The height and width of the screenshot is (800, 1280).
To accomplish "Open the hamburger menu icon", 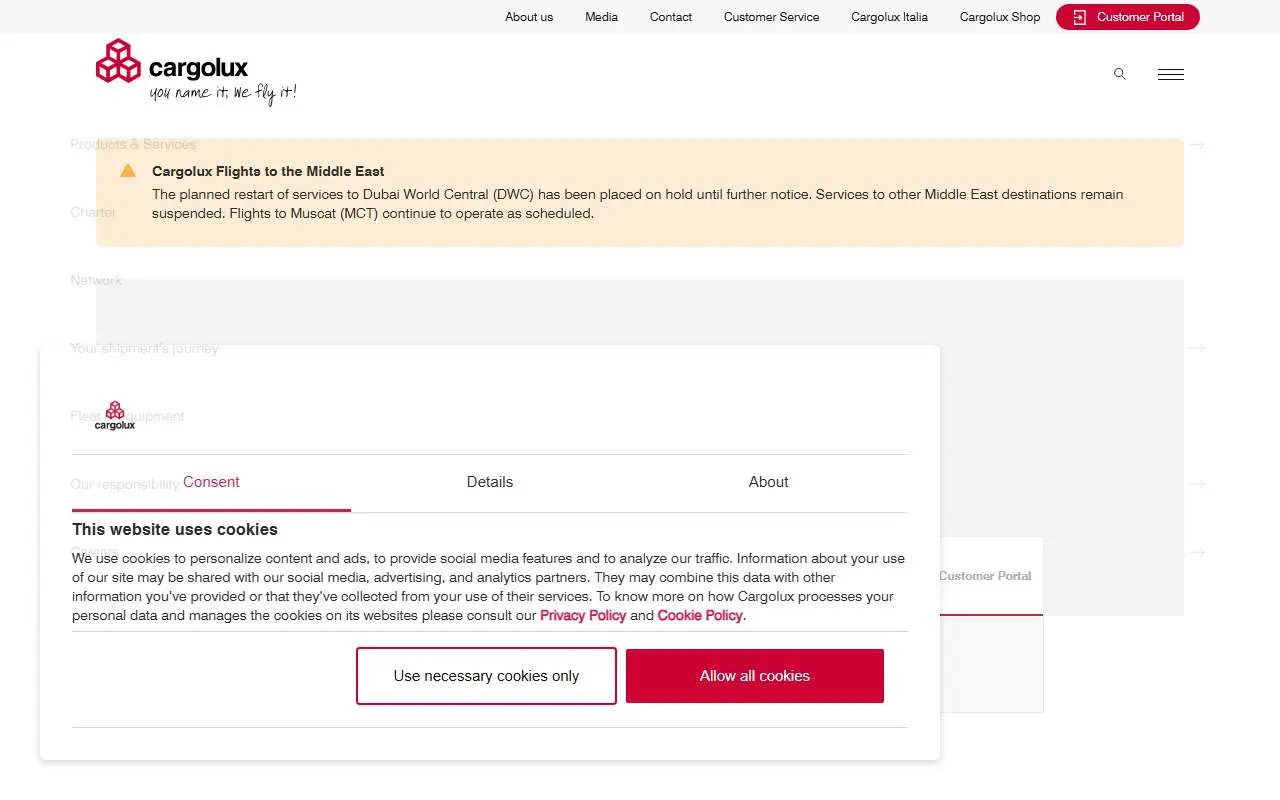I will [x=1171, y=74].
